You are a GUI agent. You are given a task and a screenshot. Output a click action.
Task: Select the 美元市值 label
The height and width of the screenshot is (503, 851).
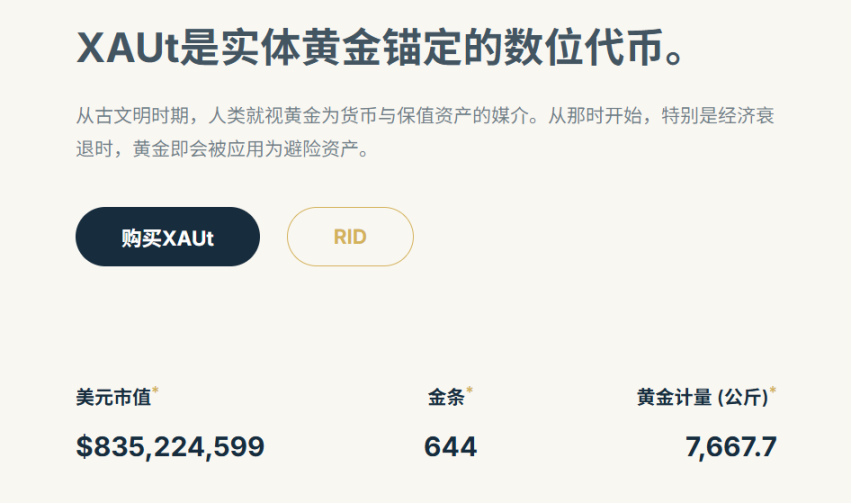click(113, 397)
